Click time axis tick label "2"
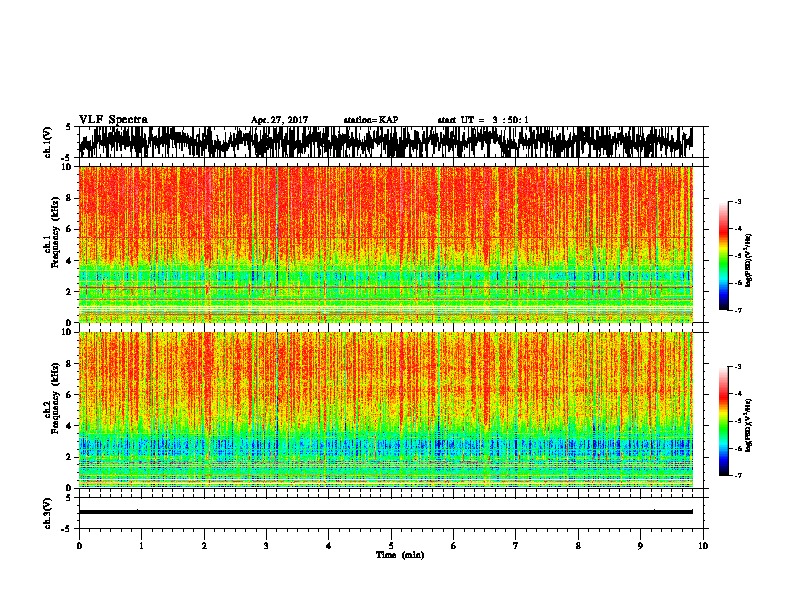792x612 pixels. coord(204,546)
